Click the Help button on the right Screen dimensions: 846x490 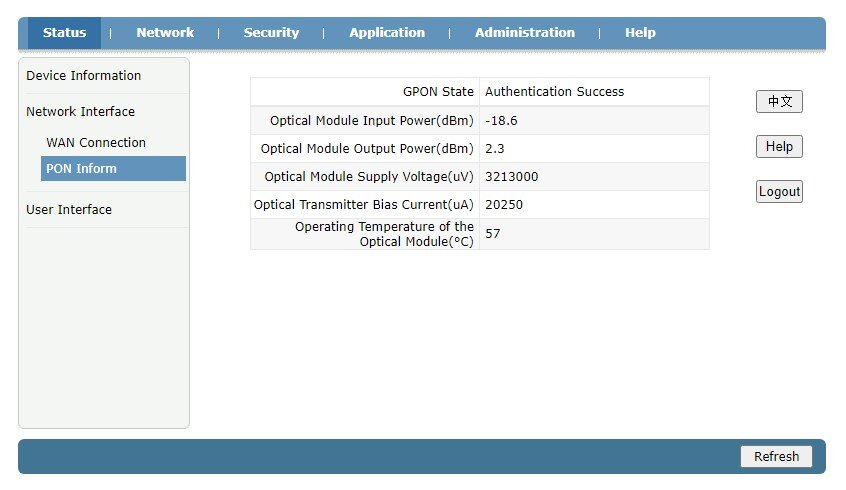tap(779, 147)
